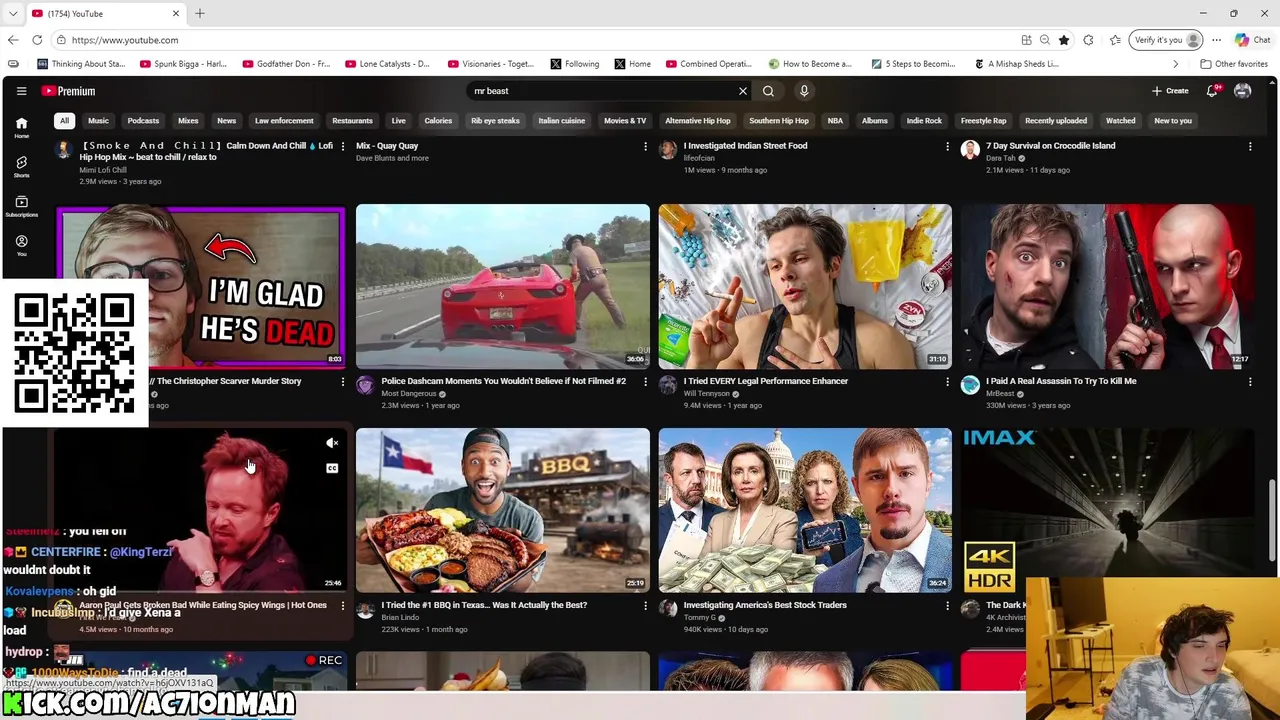Viewport: 1280px width, 720px height.
Task: Open options for Police Dashcam video
Action: coord(645,382)
